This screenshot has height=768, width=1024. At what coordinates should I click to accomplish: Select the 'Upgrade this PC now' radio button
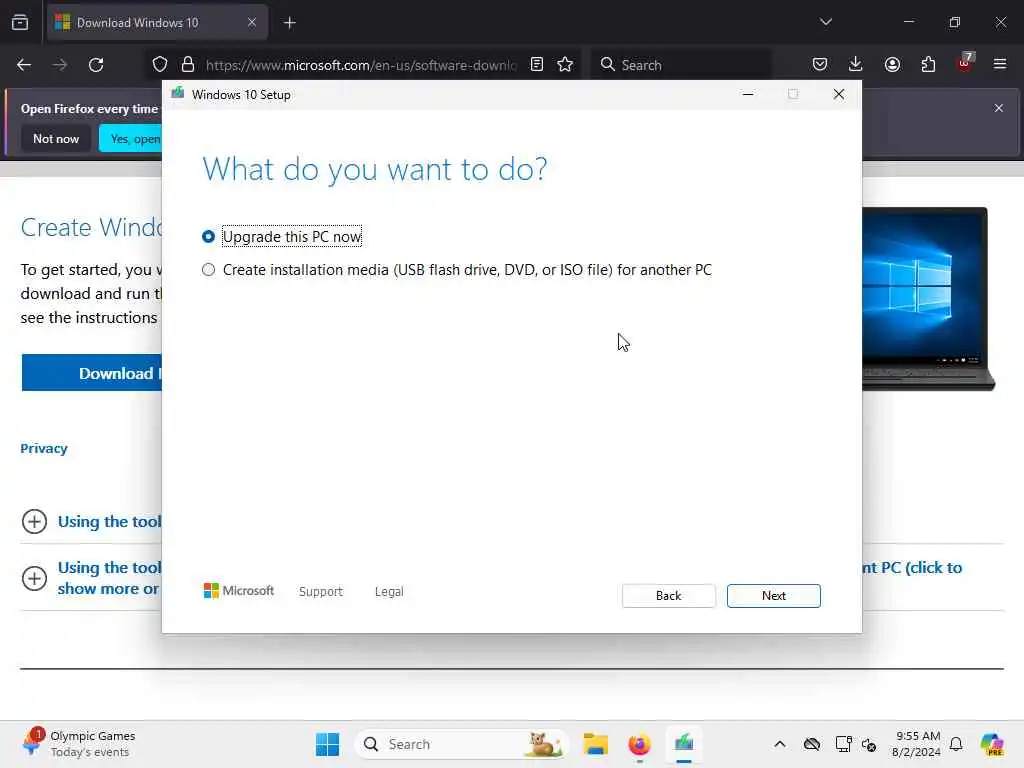point(208,236)
